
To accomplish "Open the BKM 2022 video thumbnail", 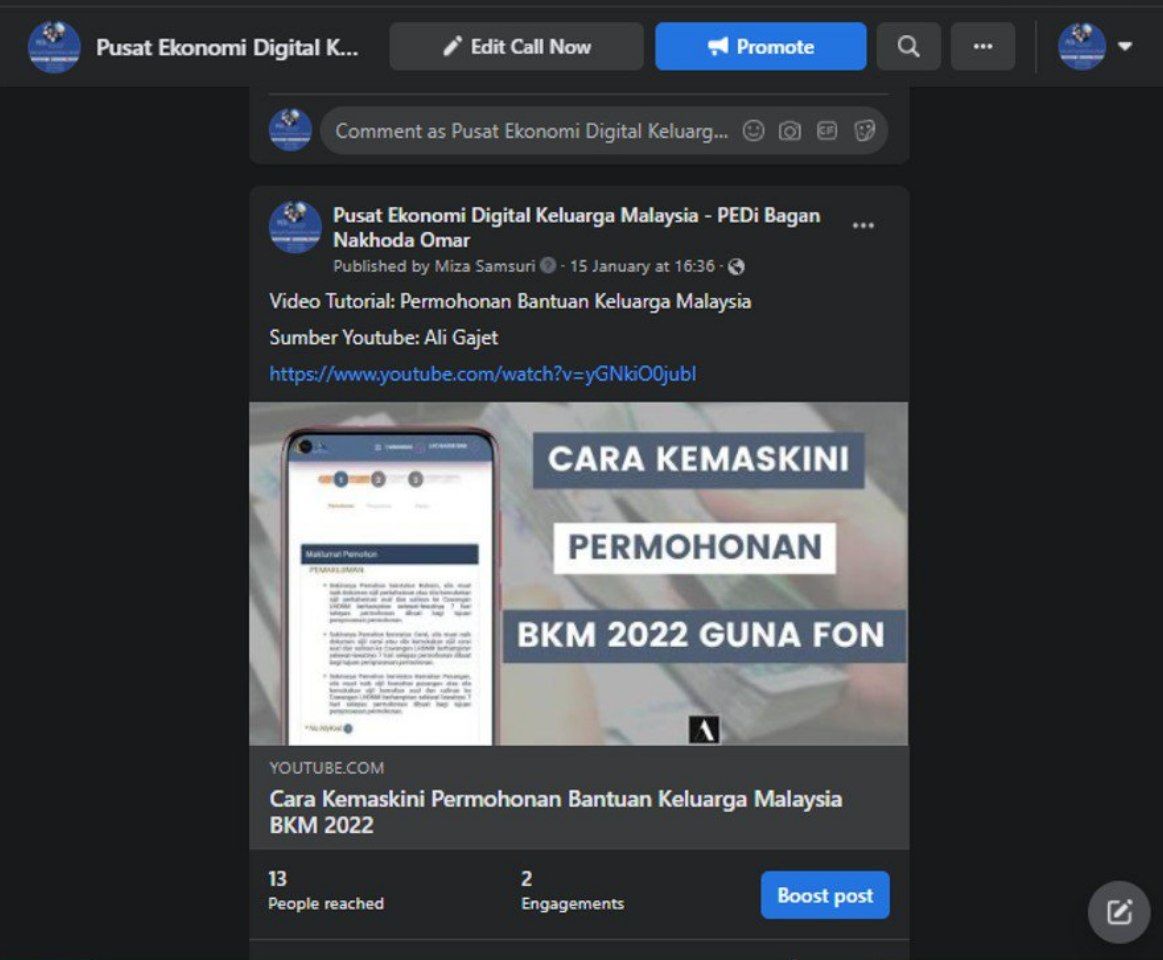I will click(579, 573).
